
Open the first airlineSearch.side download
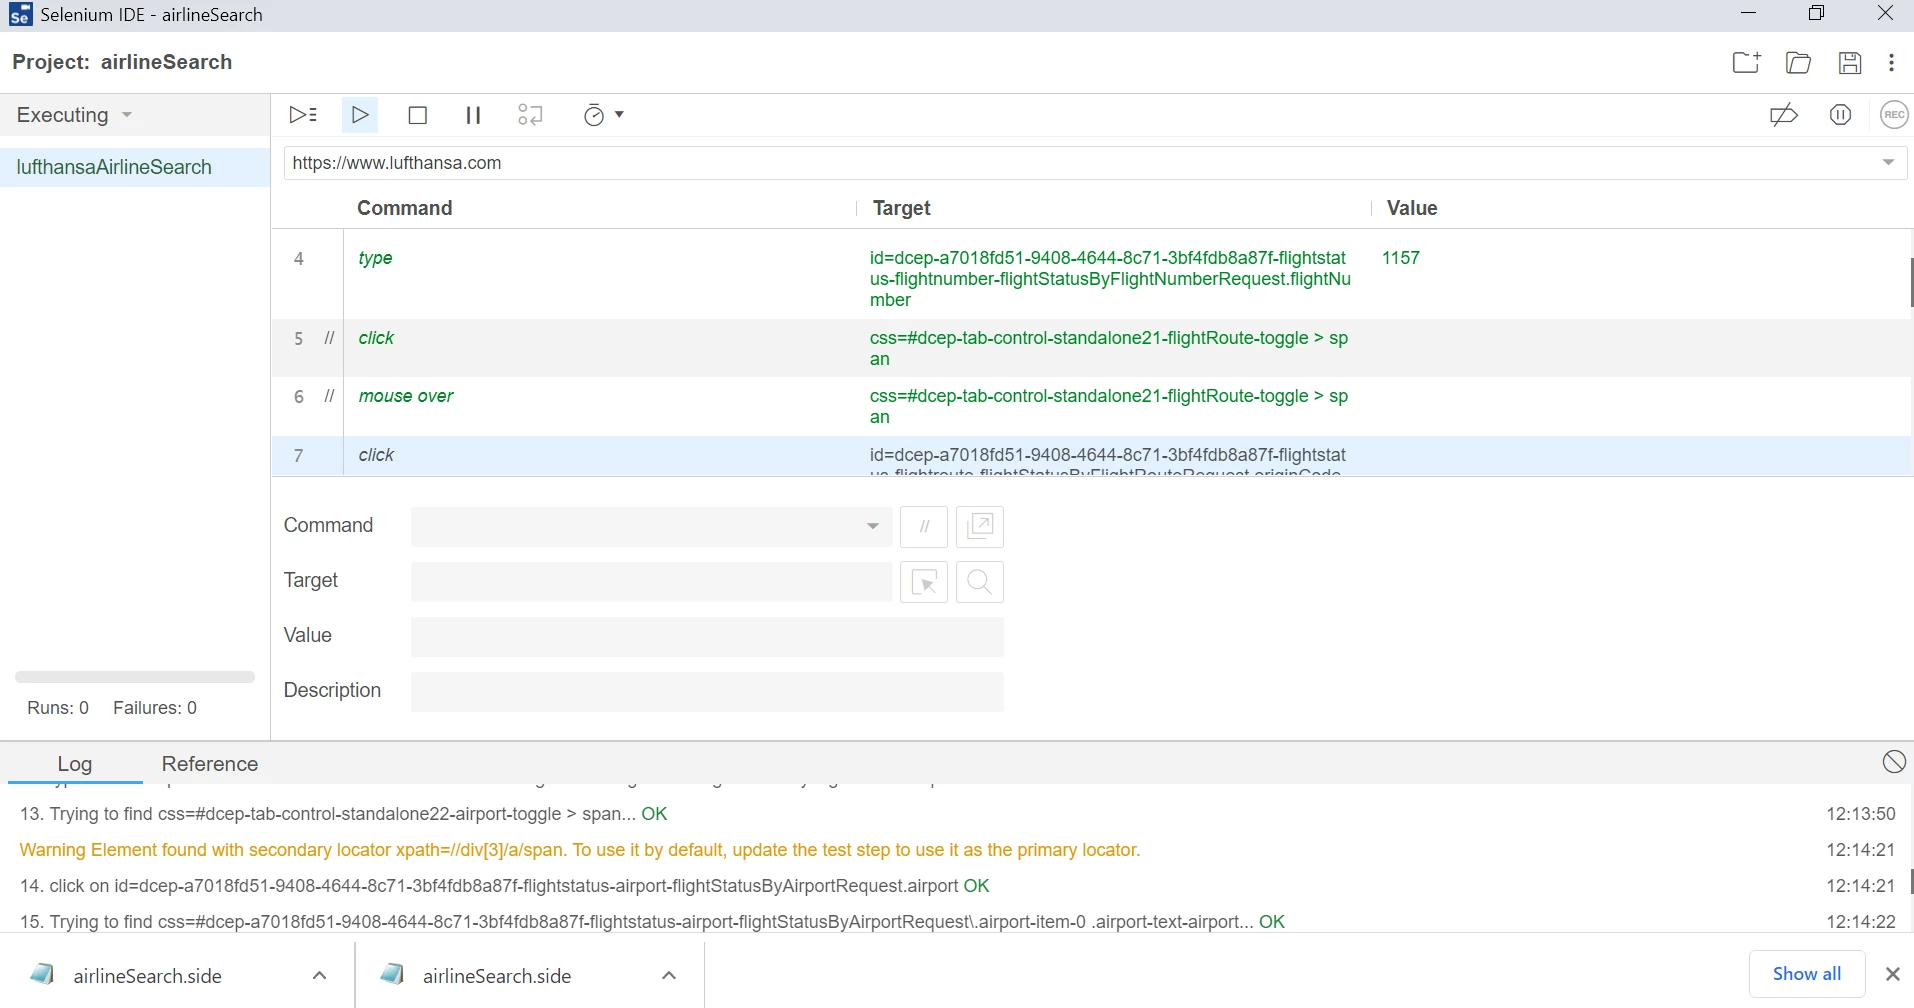click(150, 975)
